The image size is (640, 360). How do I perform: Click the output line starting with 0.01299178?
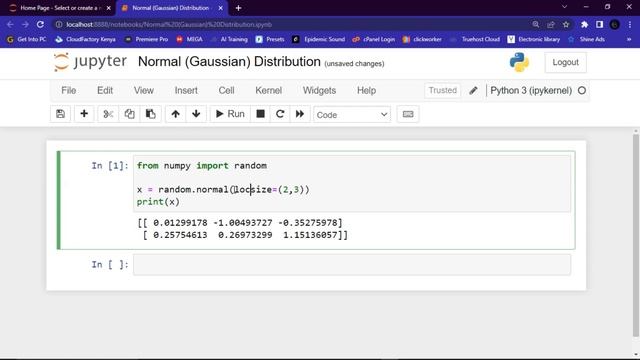click(240, 223)
